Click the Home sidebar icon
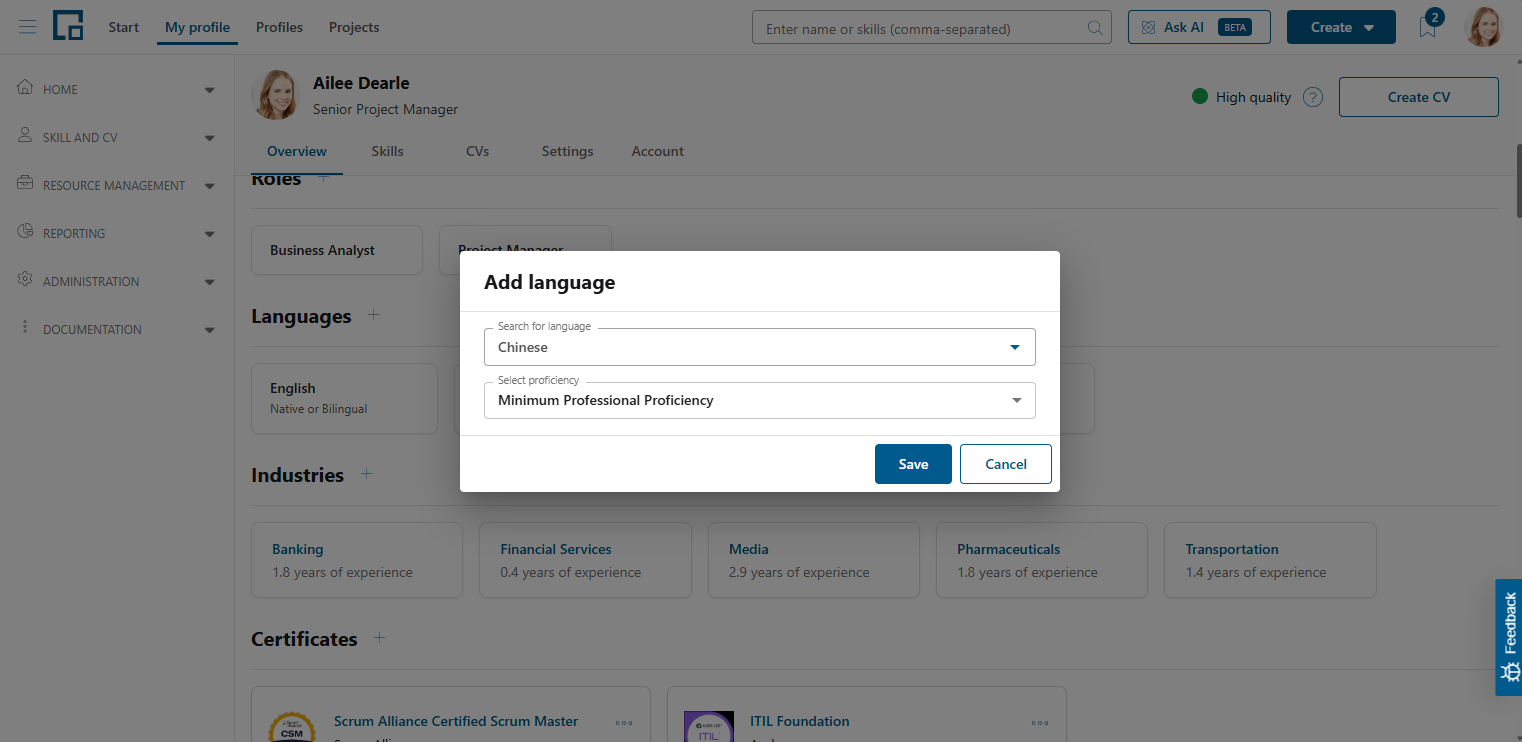The image size is (1522, 742). [26, 88]
